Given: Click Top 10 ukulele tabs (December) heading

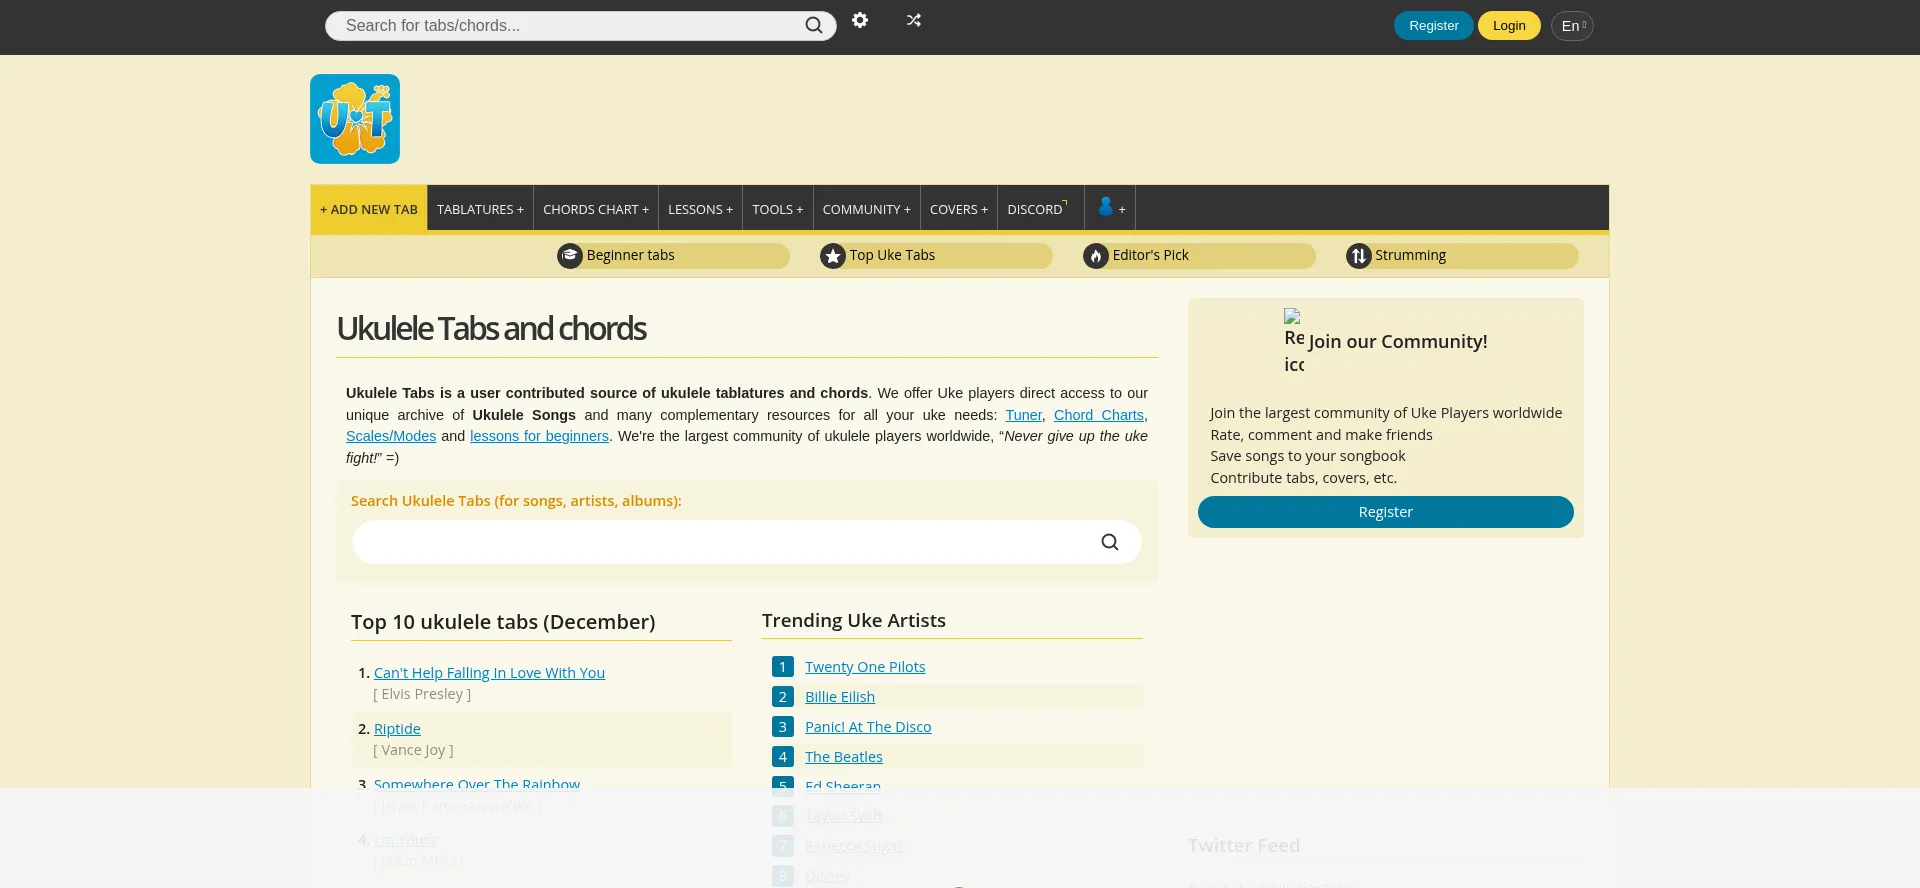Looking at the screenshot, I should point(503,622).
